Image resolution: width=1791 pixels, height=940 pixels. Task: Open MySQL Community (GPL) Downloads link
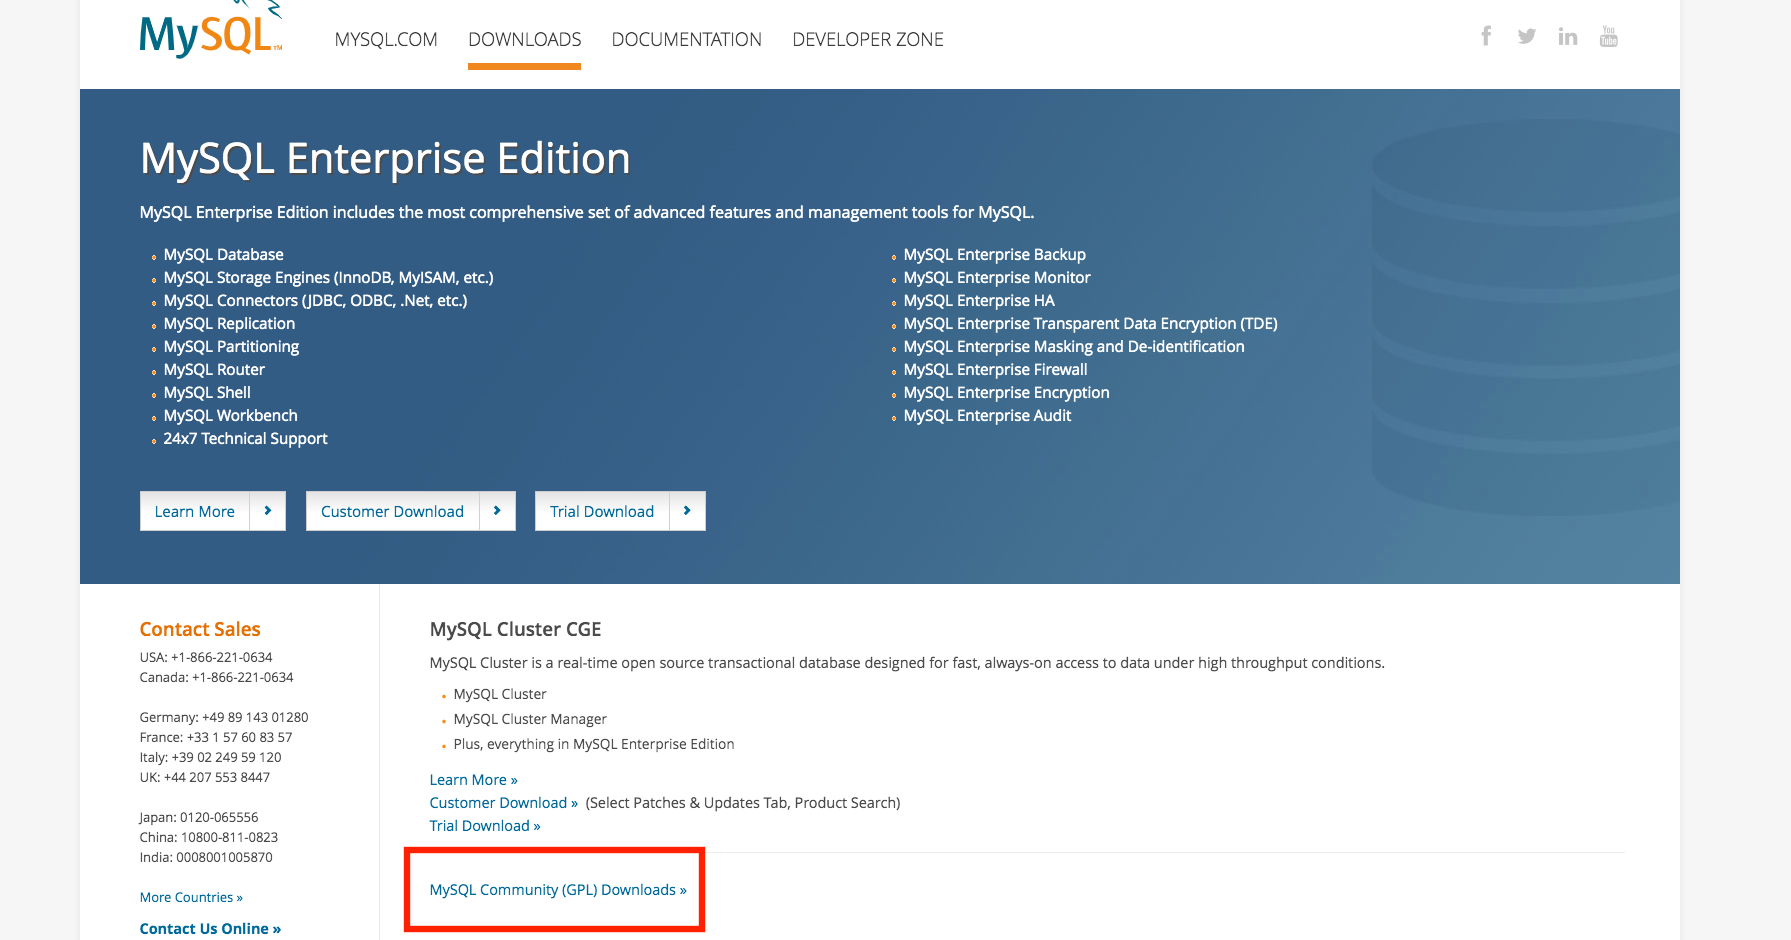(558, 890)
